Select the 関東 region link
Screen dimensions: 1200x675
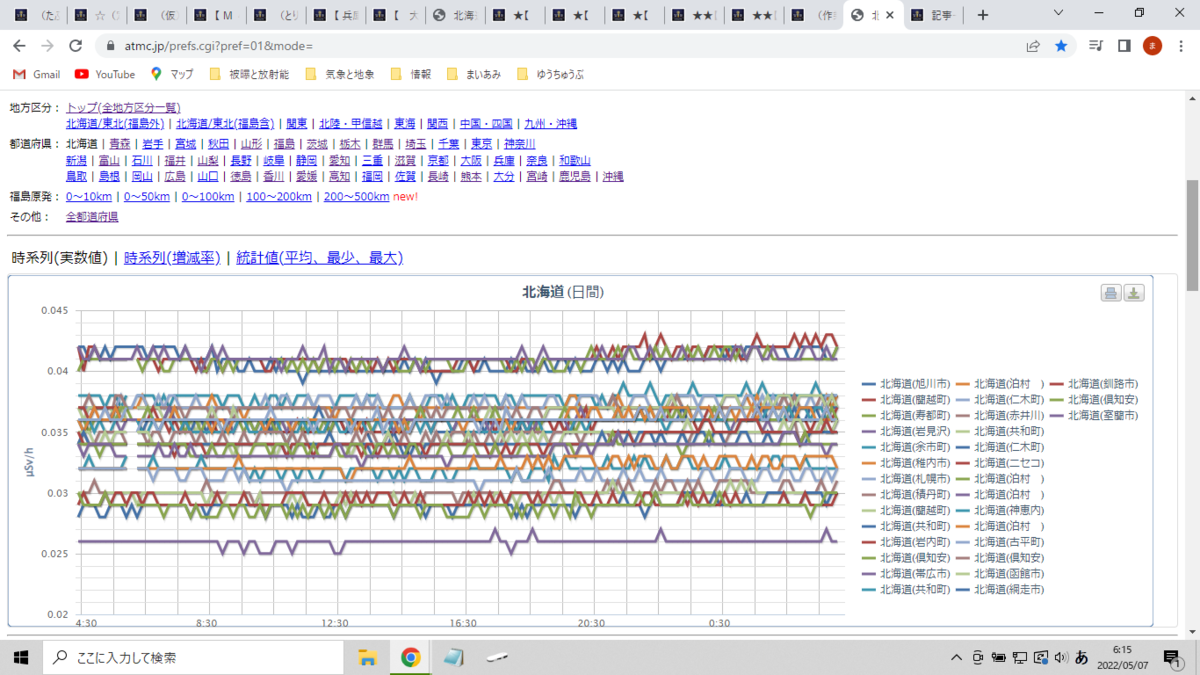296,124
